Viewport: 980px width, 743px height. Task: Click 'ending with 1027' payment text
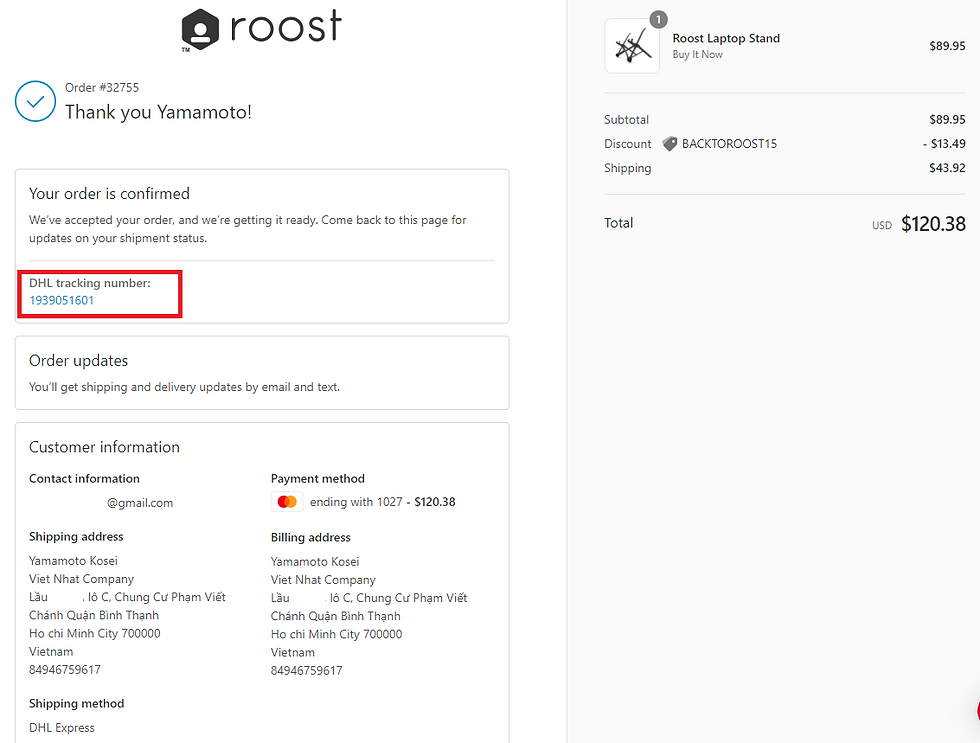[x=356, y=502]
